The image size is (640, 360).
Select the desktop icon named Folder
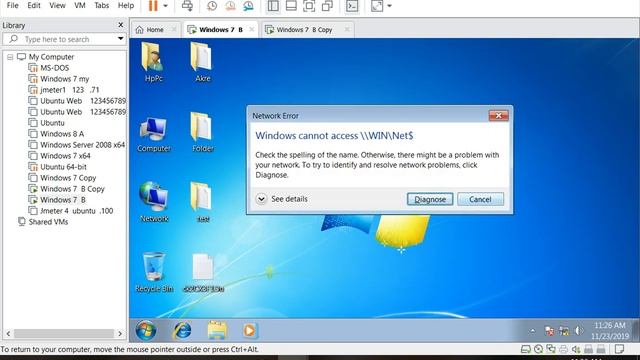pyautogui.click(x=202, y=132)
